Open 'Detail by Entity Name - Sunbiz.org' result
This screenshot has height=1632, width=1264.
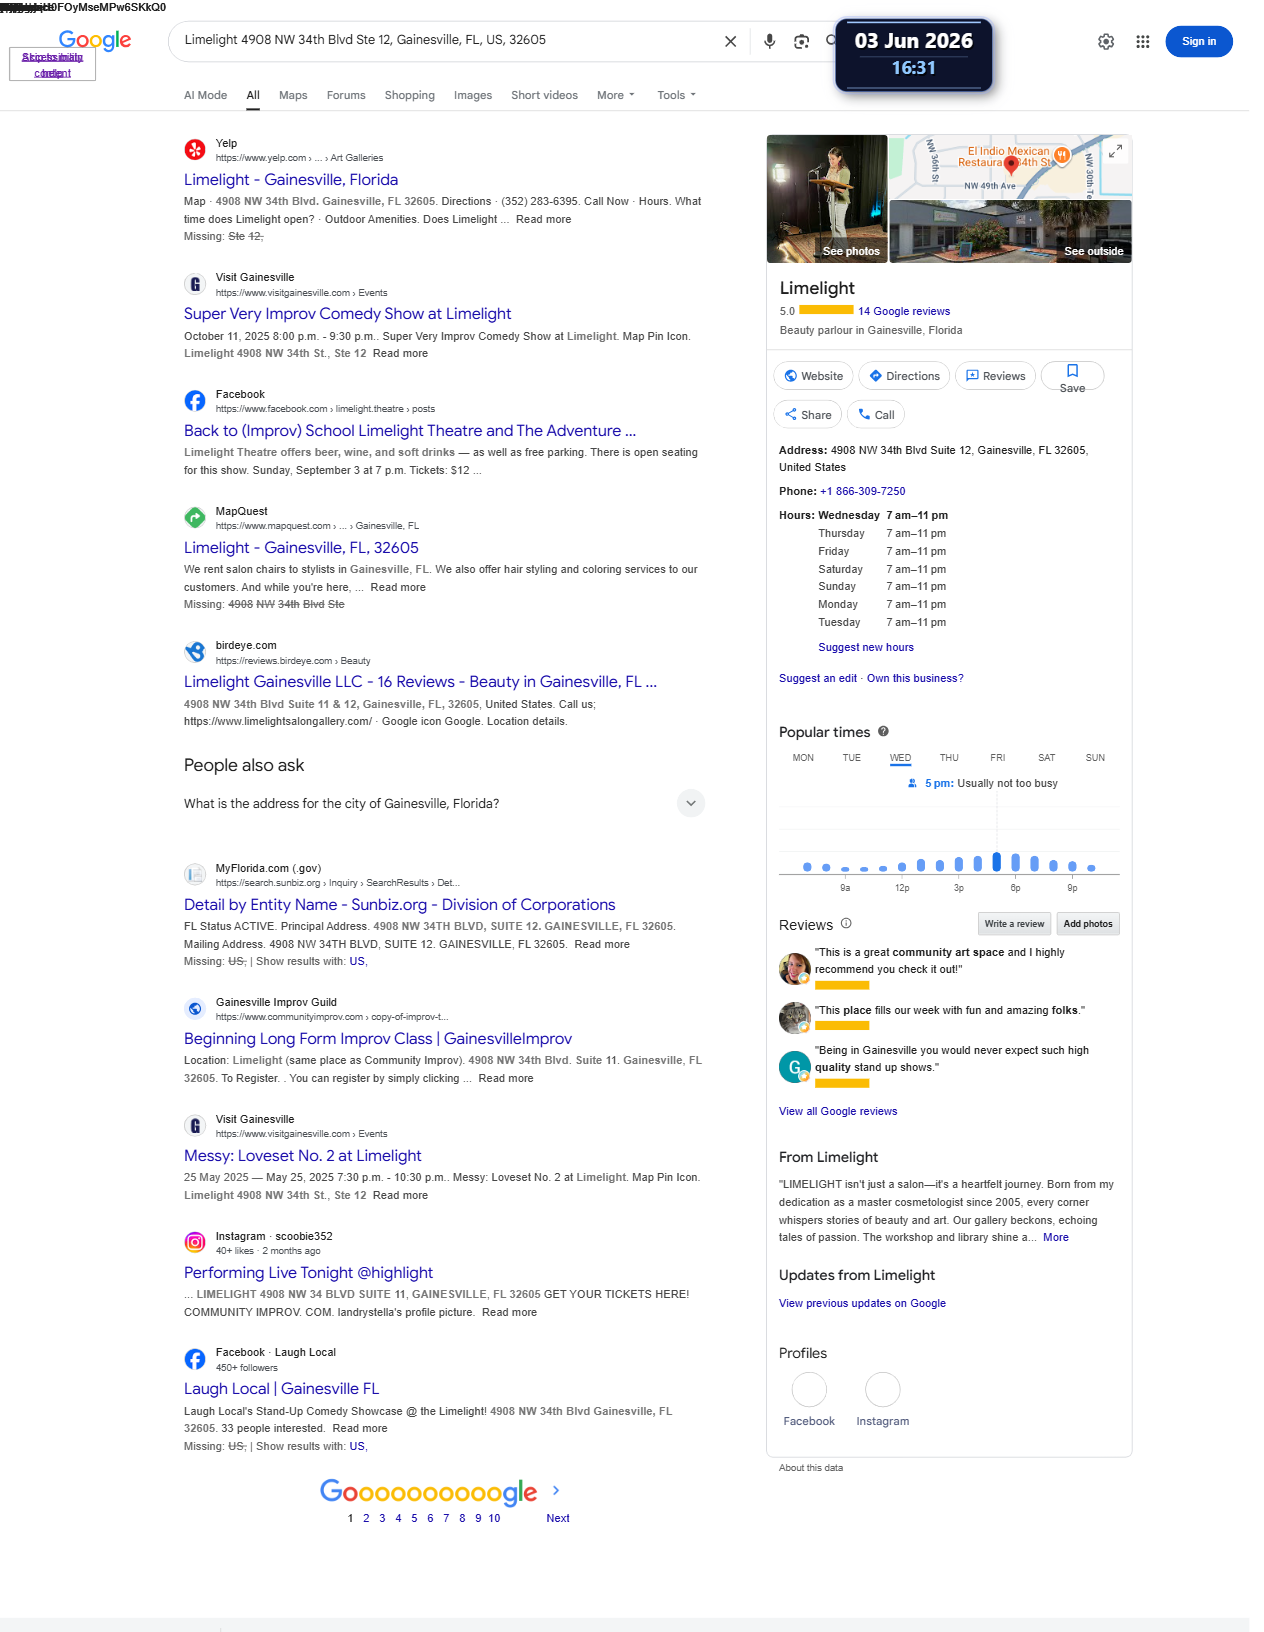coord(400,905)
